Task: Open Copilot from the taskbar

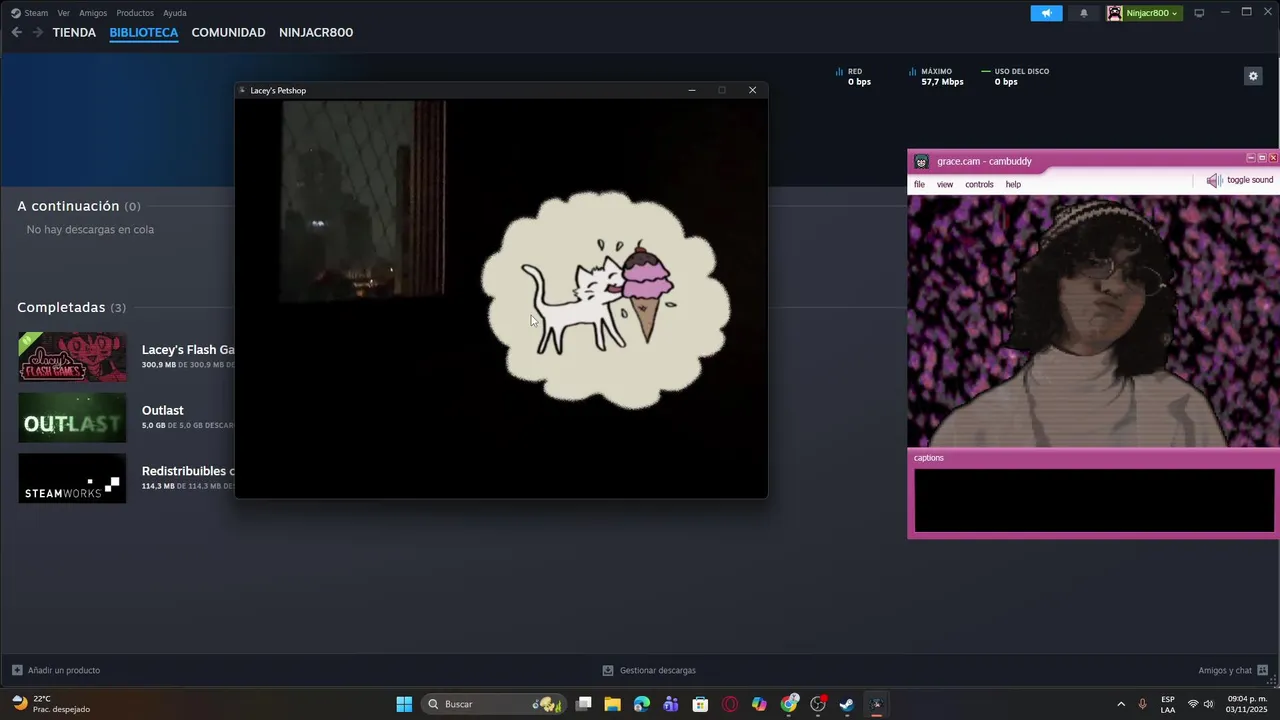Action: click(759, 704)
